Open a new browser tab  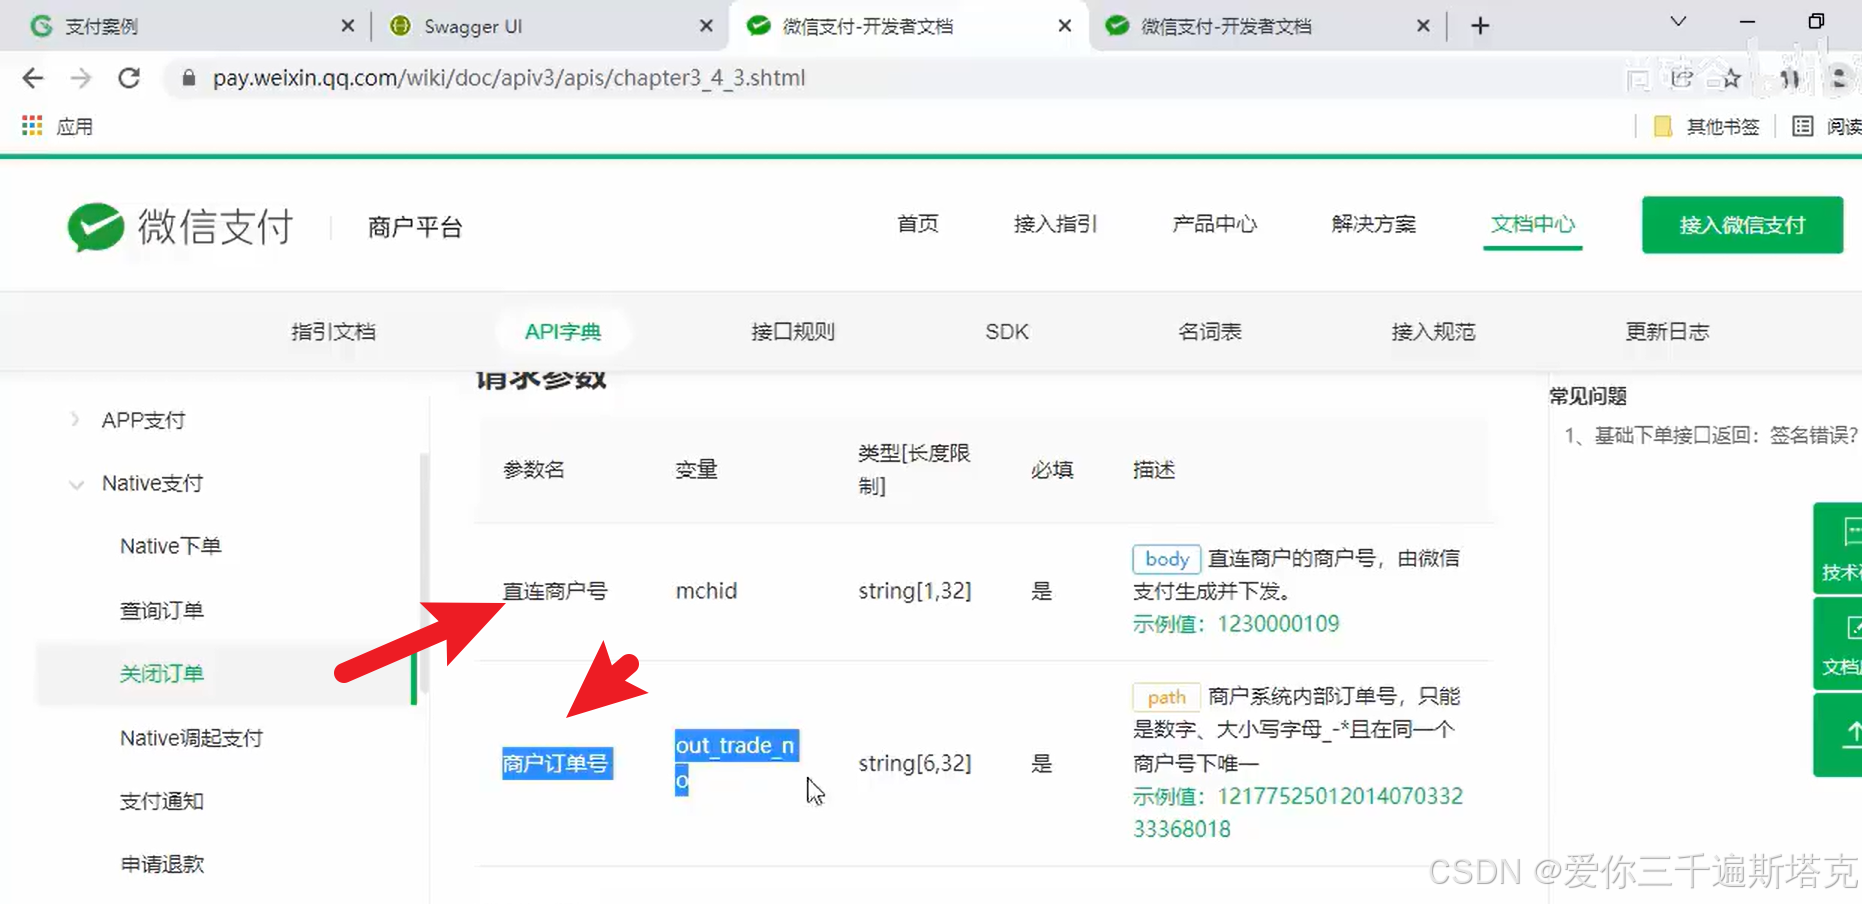(x=1480, y=26)
